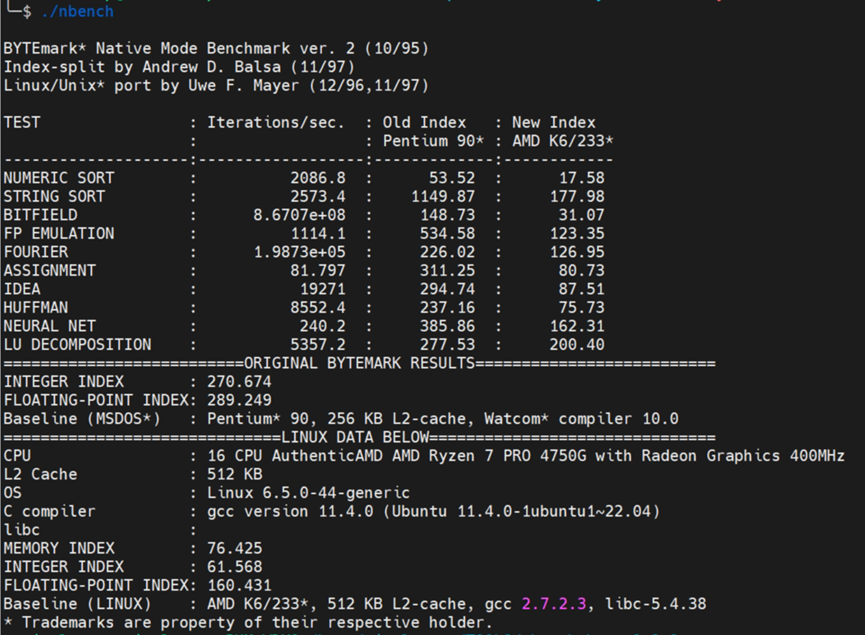This screenshot has height=635, width=865.
Task: Select the NUMERIC SORT row label
Action: point(59,178)
